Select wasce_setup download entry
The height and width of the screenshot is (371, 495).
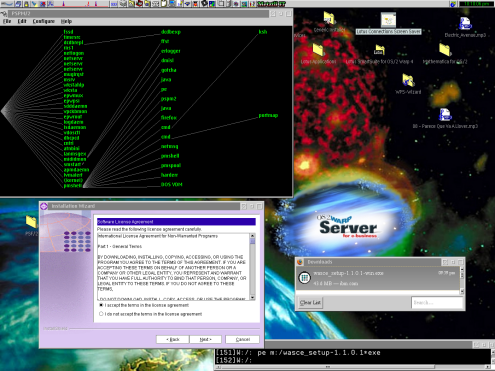[x=378, y=278]
